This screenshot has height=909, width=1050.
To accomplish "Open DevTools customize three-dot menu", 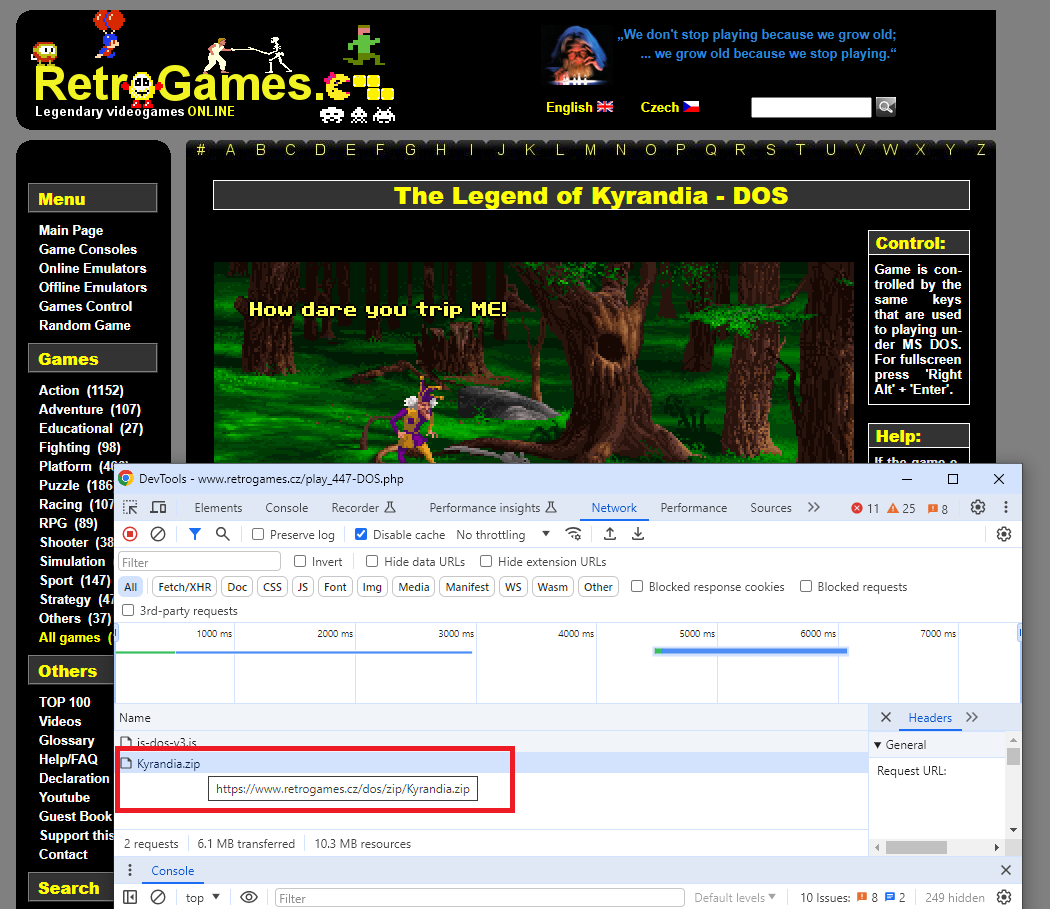I will pos(1006,507).
